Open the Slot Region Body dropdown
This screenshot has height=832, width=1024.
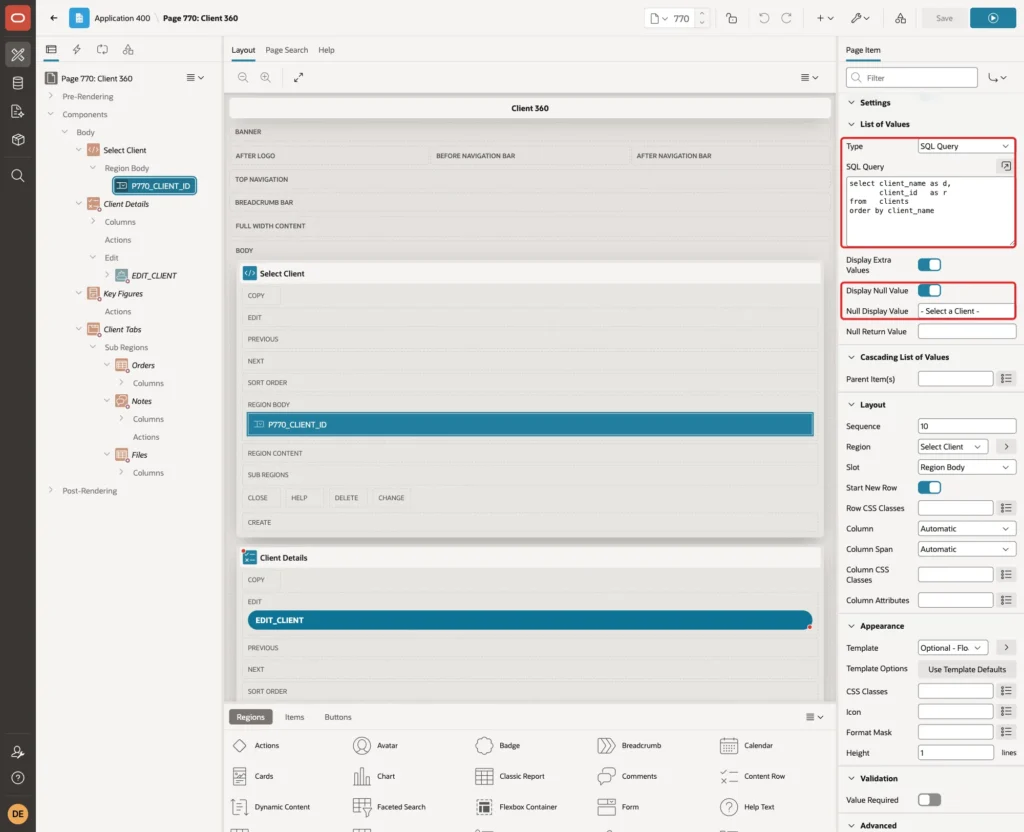pyautogui.click(x=966, y=468)
